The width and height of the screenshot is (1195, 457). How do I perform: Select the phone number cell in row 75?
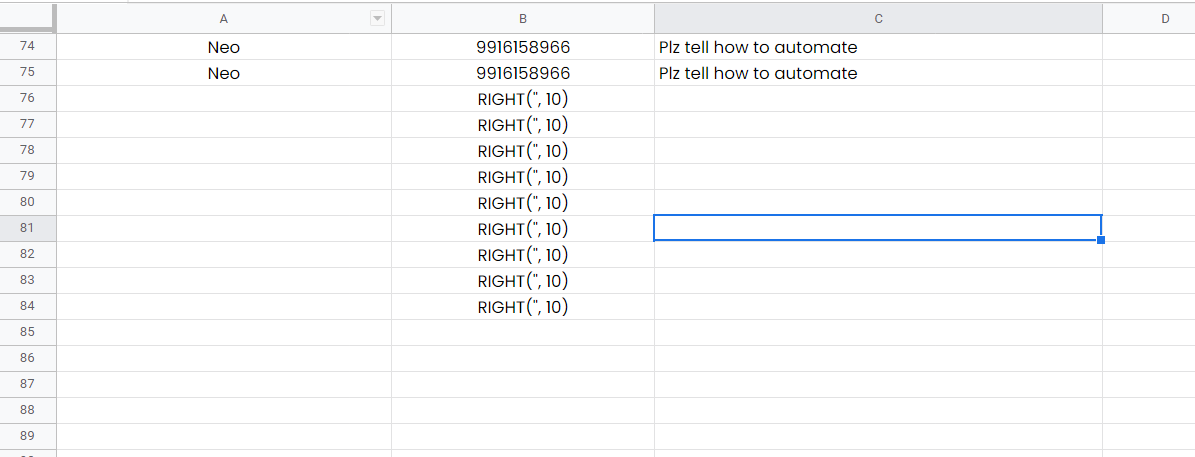(x=523, y=73)
